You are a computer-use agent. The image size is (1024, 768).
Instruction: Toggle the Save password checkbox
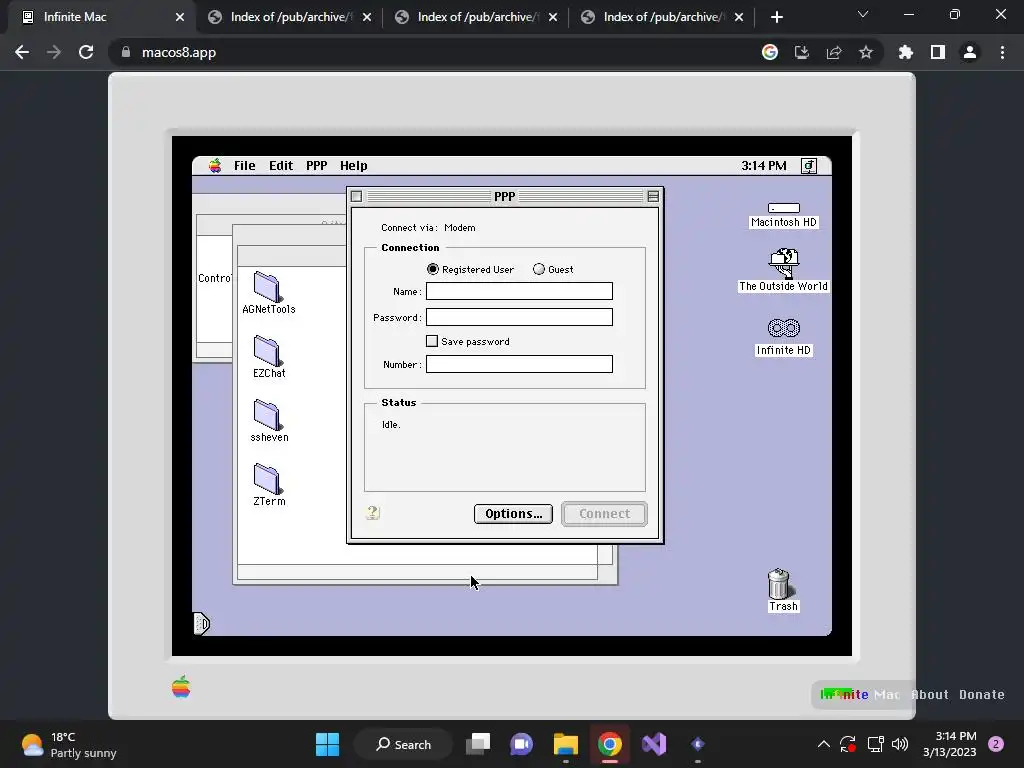(x=468, y=341)
